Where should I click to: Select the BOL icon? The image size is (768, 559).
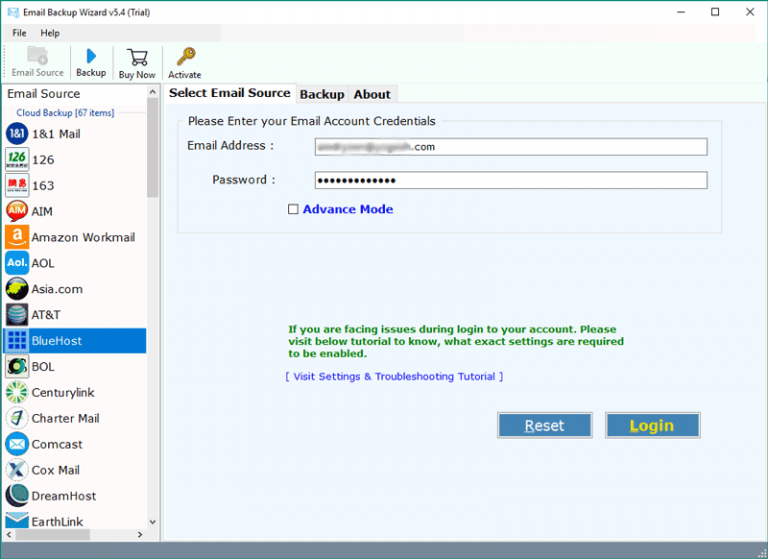[17, 366]
